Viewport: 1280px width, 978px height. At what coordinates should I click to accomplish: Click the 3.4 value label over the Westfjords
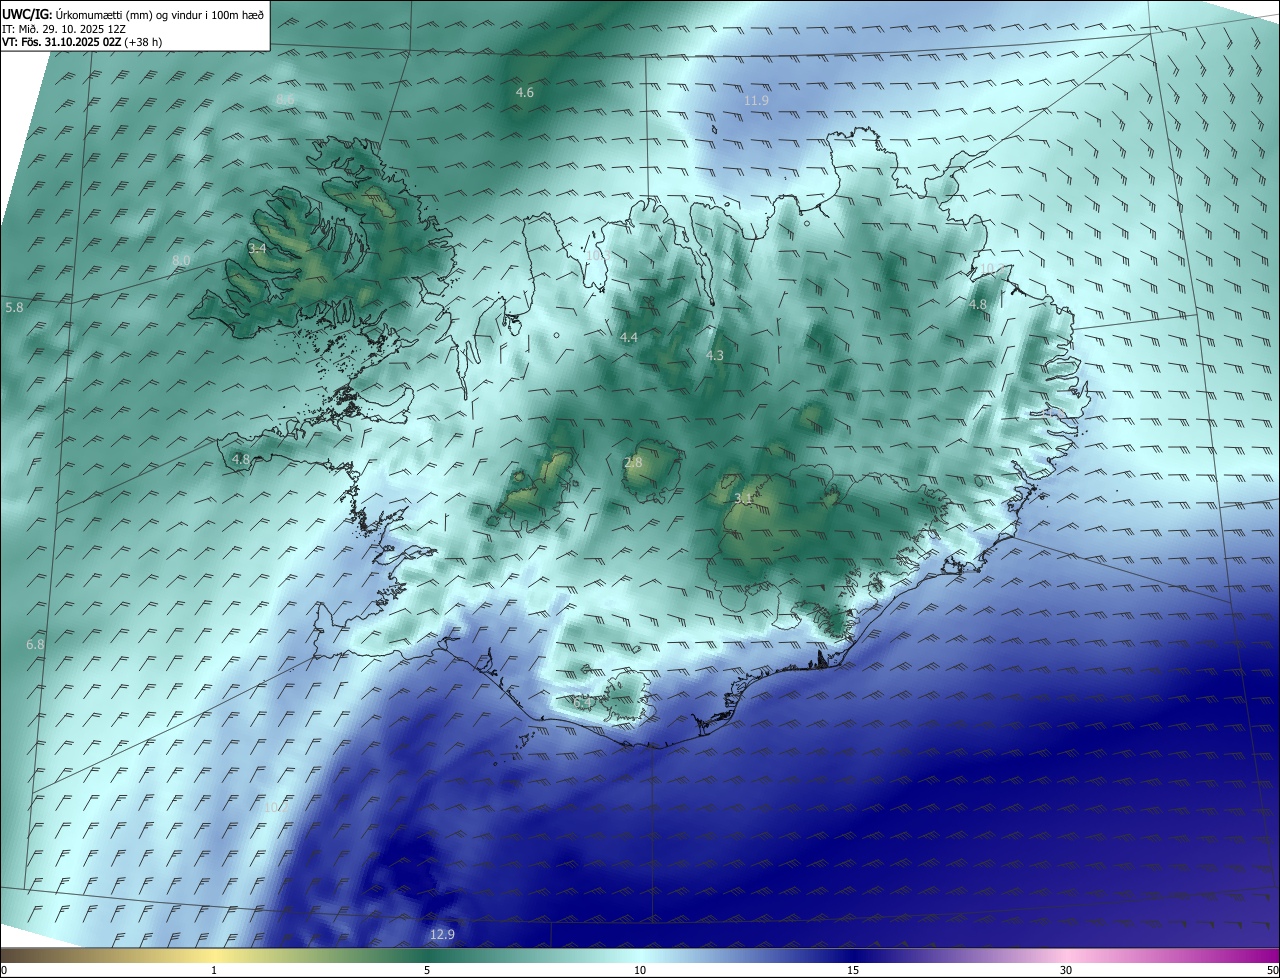(x=257, y=248)
